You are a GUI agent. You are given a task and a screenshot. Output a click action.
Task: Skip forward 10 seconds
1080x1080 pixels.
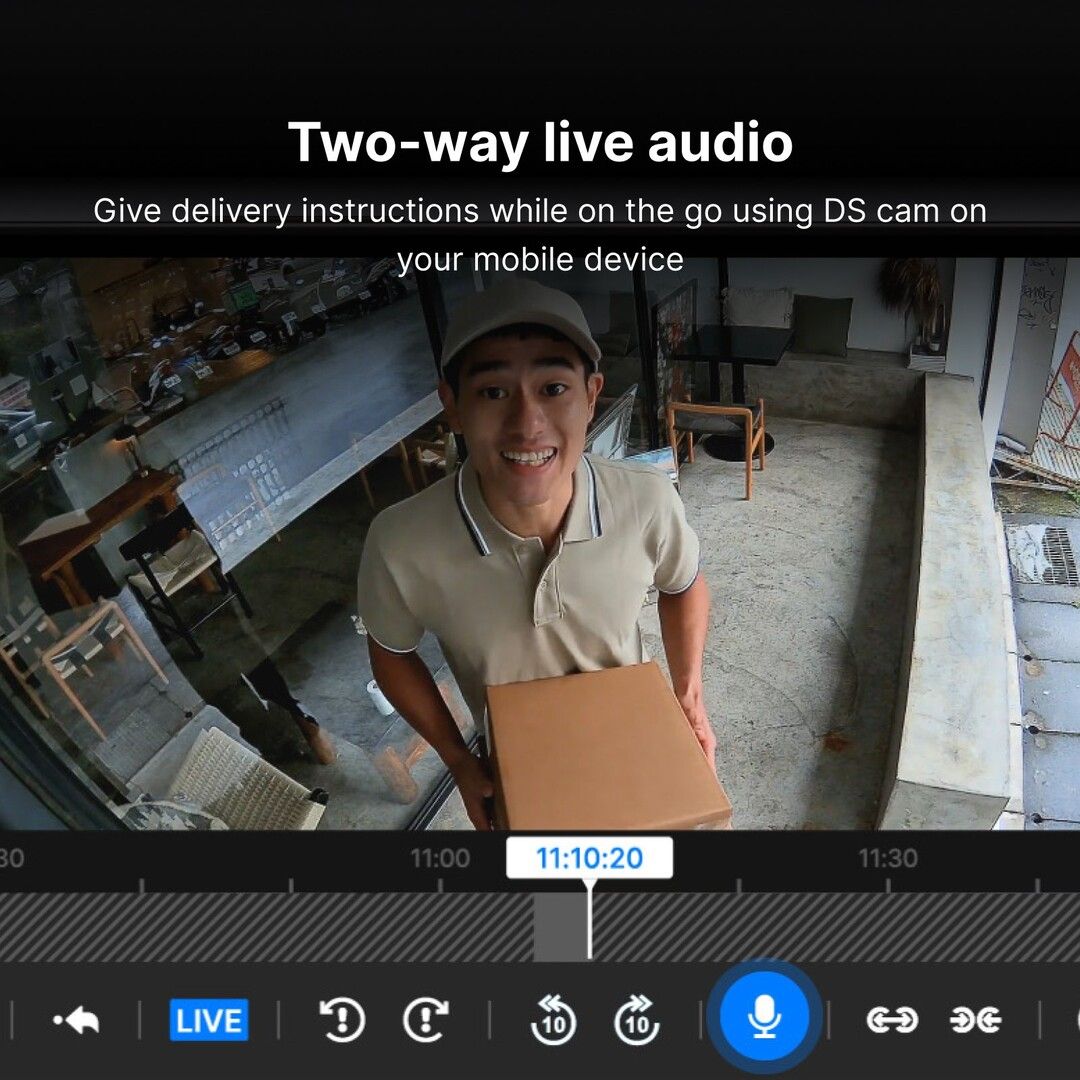coord(637,1020)
